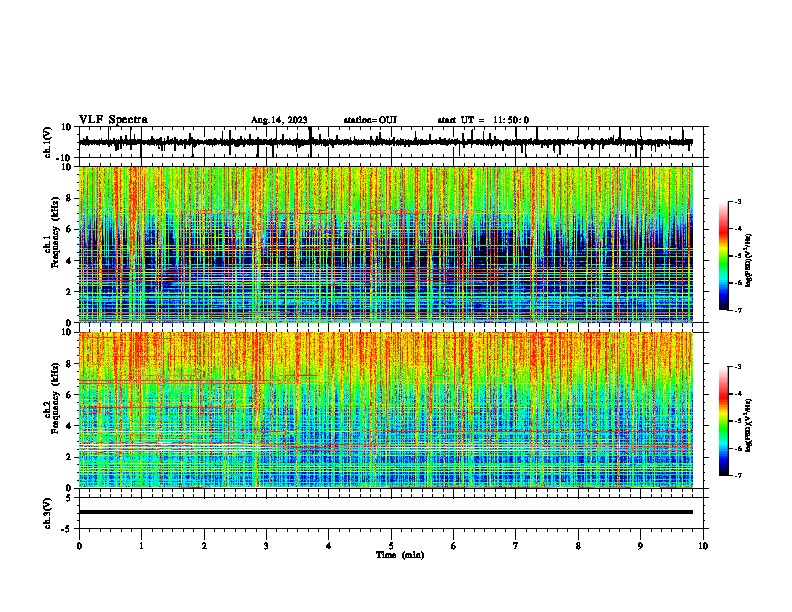The height and width of the screenshot is (612, 792).
Task: Select the date text "Aug.14, 2023"
Action: pos(279,120)
